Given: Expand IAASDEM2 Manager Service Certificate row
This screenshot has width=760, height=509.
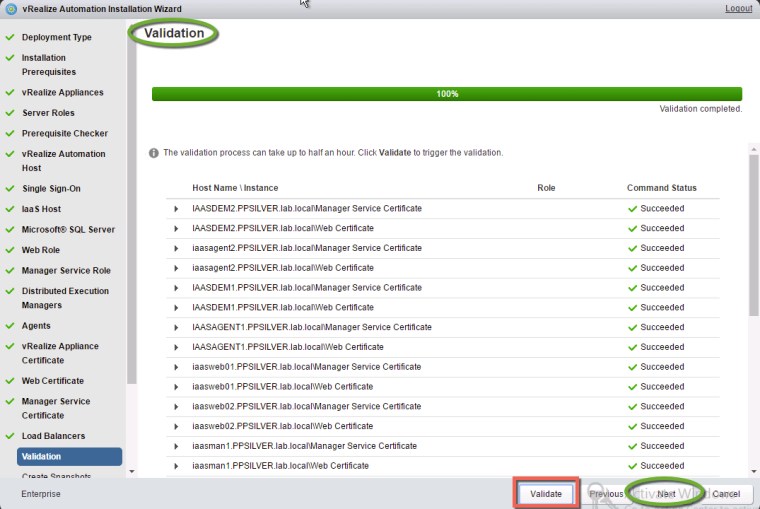Looking at the screenshot, I should coord(176,209).
